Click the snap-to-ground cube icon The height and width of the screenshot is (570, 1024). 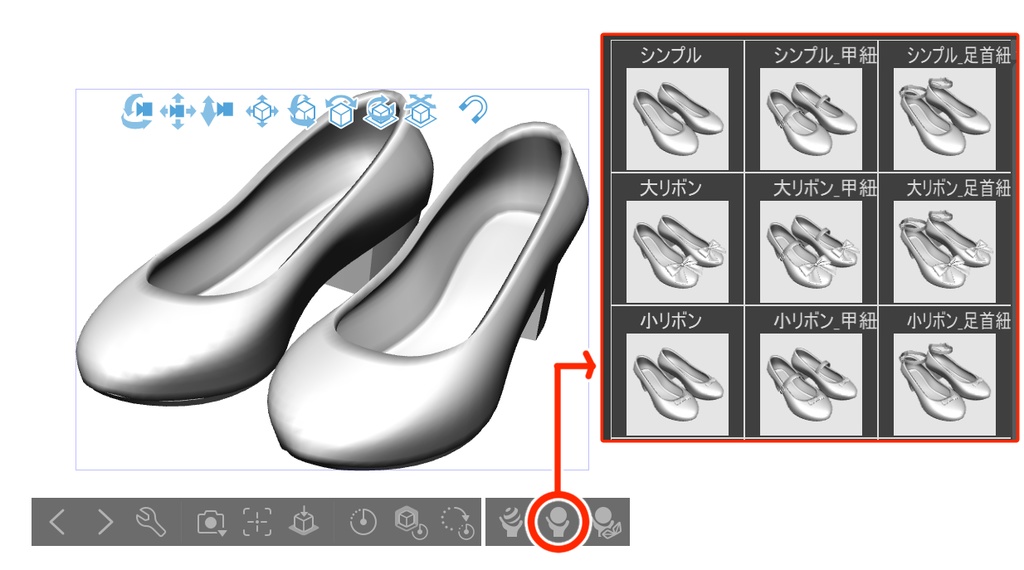pyautogui.click(x=421, y=110)
